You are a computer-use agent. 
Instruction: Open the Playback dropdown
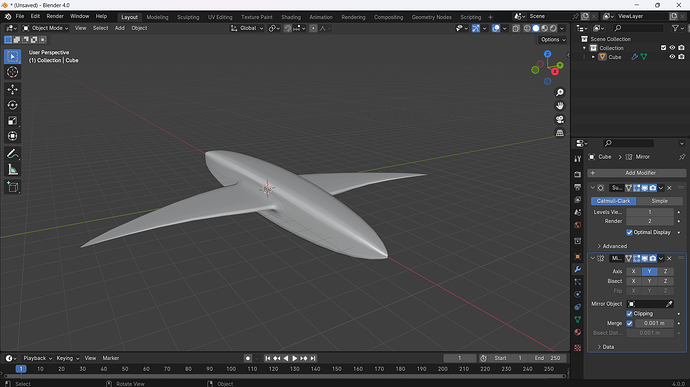point(37,358)
